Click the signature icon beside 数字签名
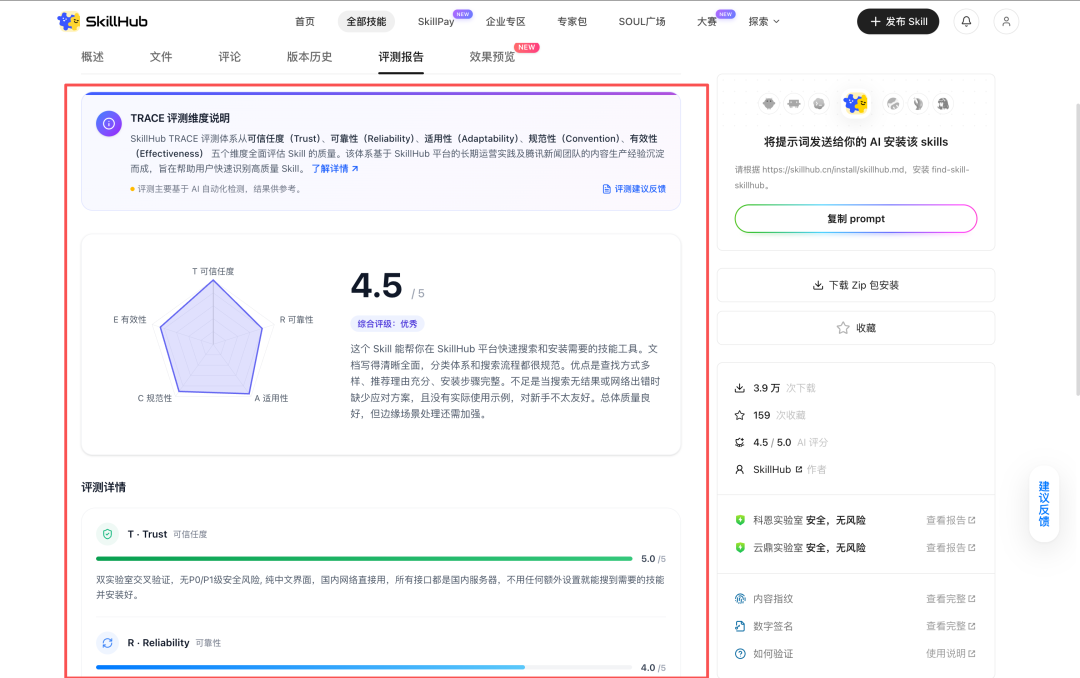Image resolution: width=1080 pixels, height=678 pixels. coord(740,626)
